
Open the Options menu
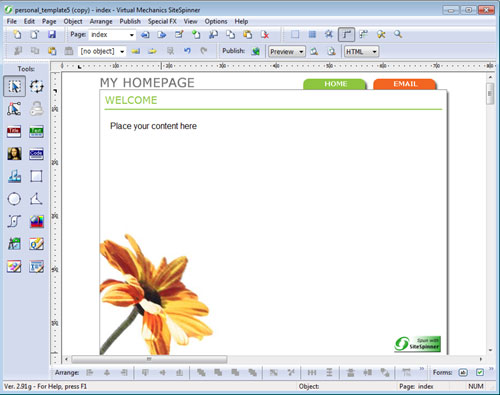coord(216,21)
